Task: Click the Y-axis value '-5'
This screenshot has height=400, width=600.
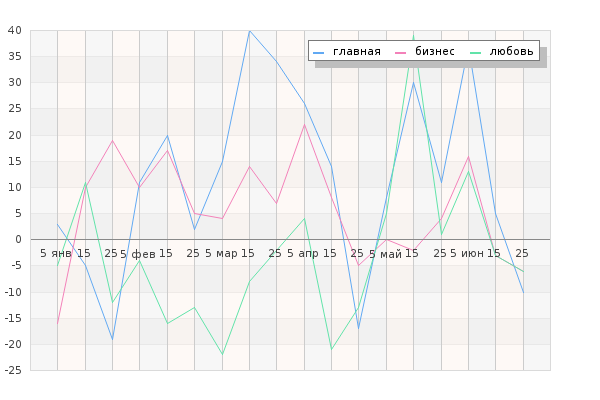Action: 16,266
